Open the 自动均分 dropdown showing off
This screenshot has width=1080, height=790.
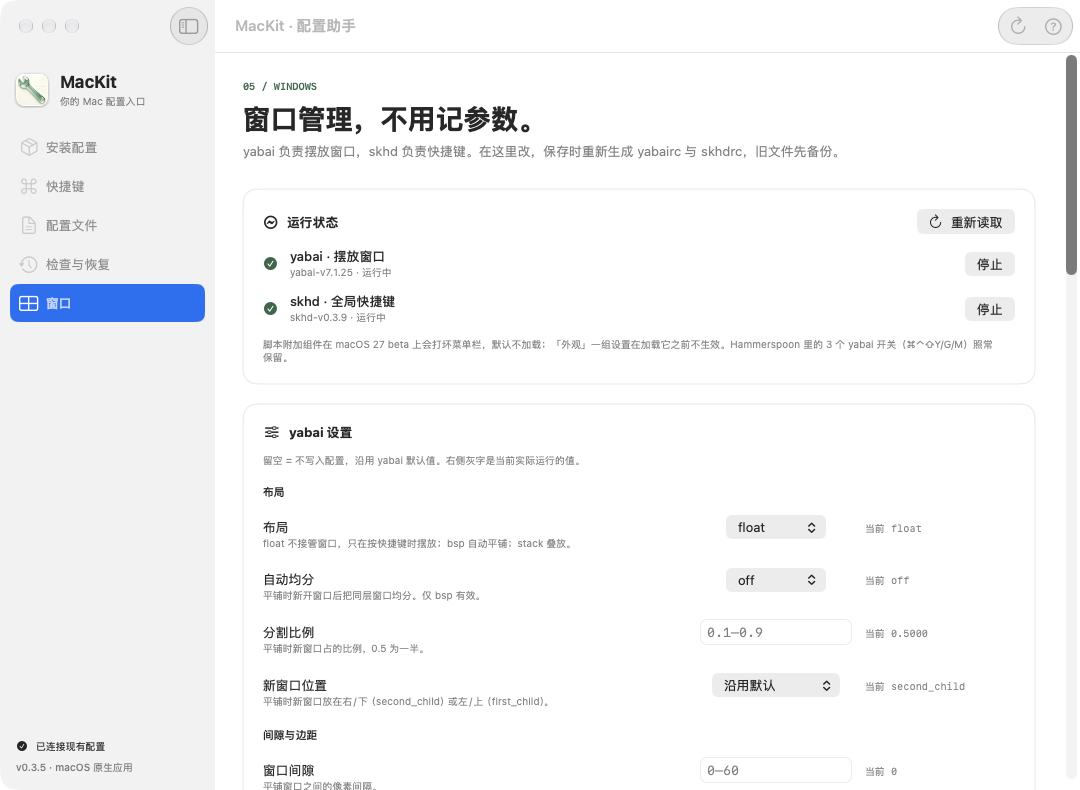click(x=776, y=580)
